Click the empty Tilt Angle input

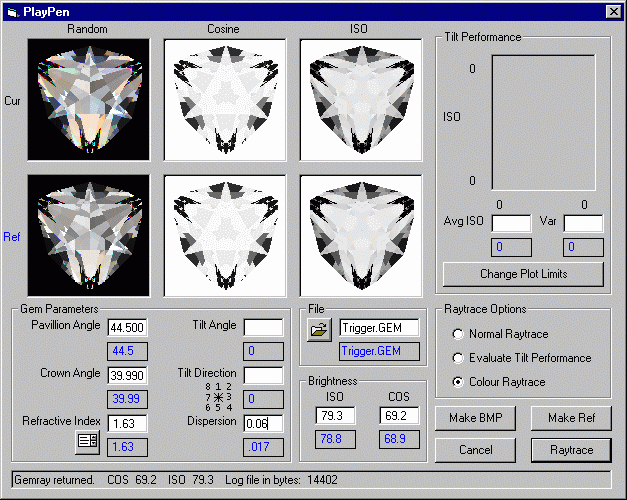coord(263,328)
